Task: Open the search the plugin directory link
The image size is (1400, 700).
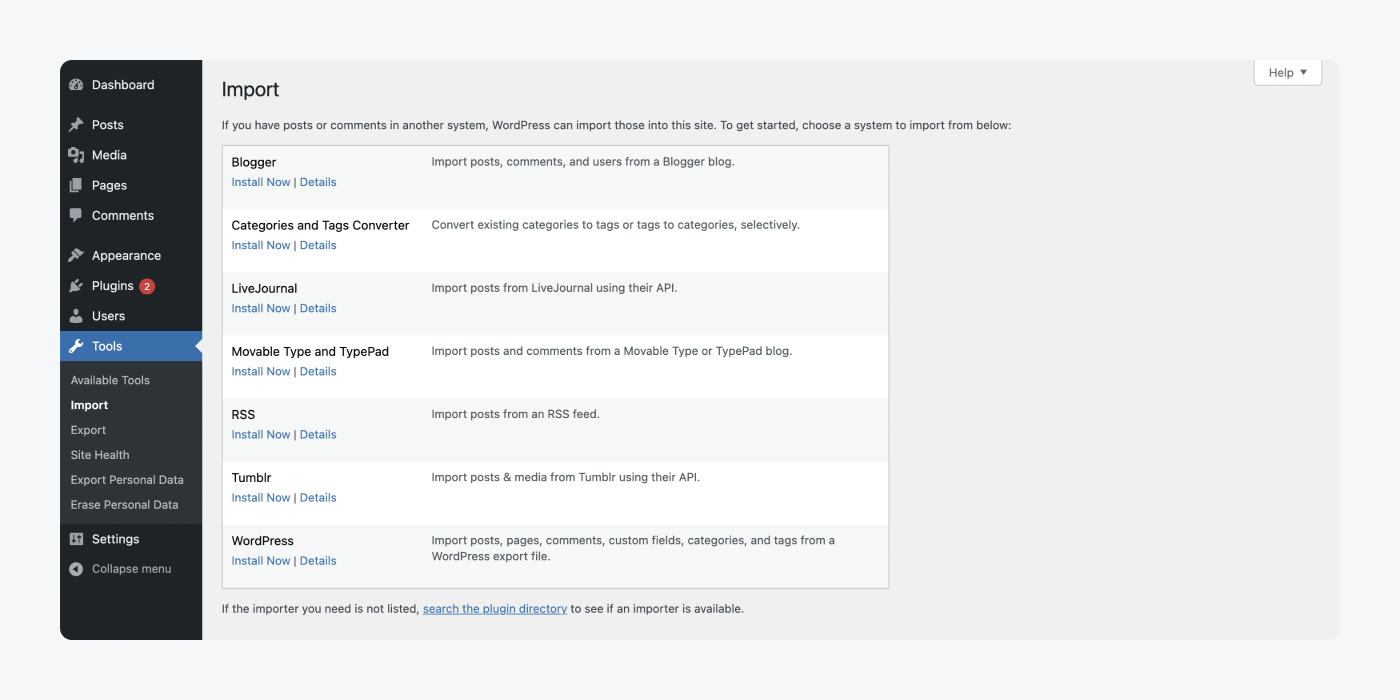Action: click(494, 608)
